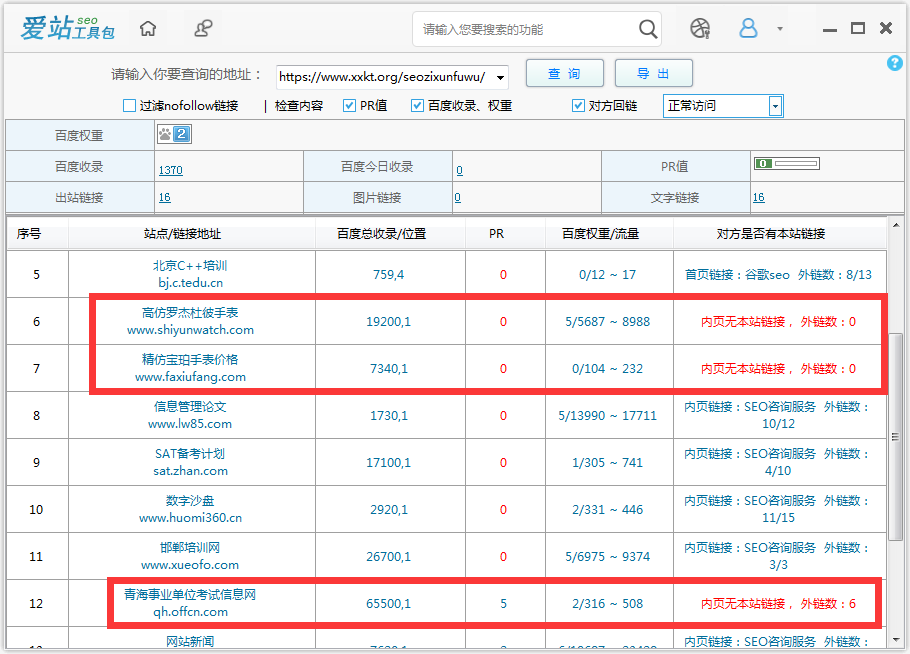Open 文字链接 count 16 link
Screen dimensions: 910x654
[x=759, y=197]
